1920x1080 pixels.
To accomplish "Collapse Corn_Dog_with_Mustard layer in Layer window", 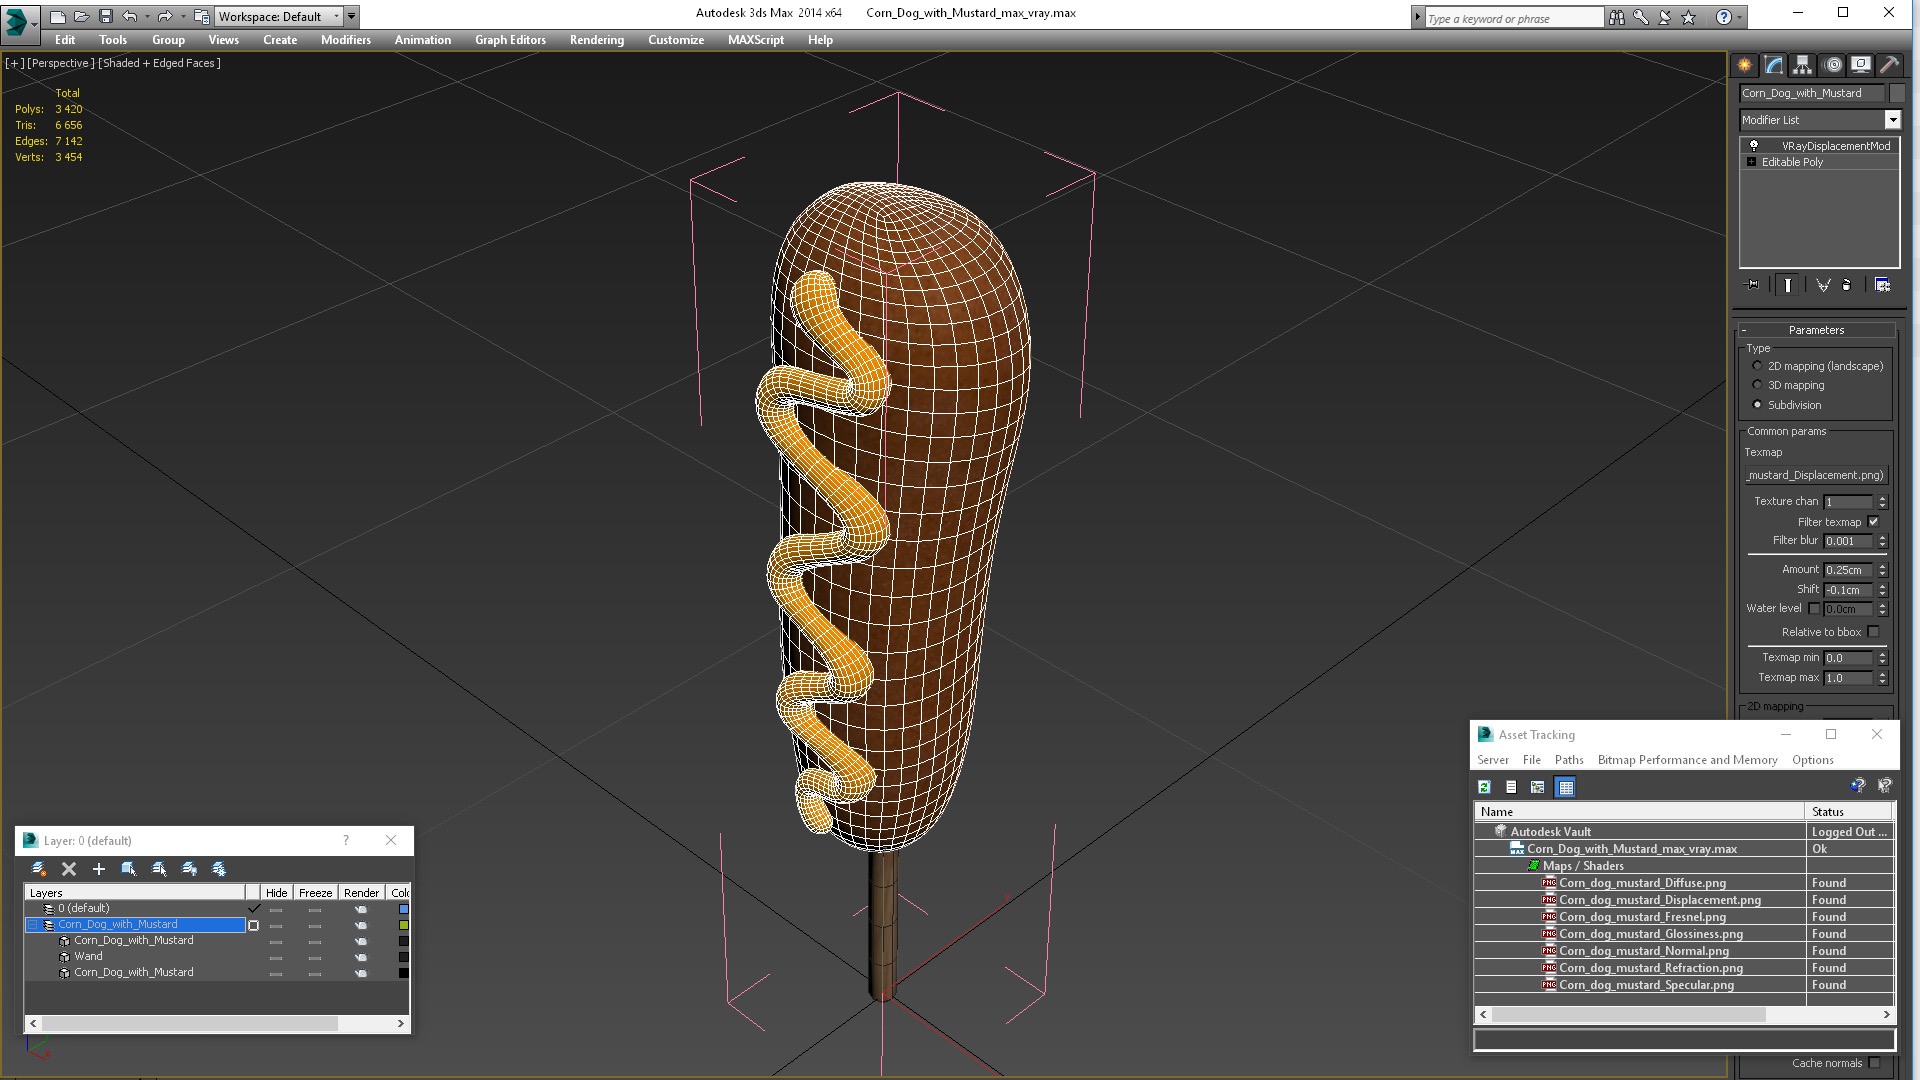I will tap(32, 925).
